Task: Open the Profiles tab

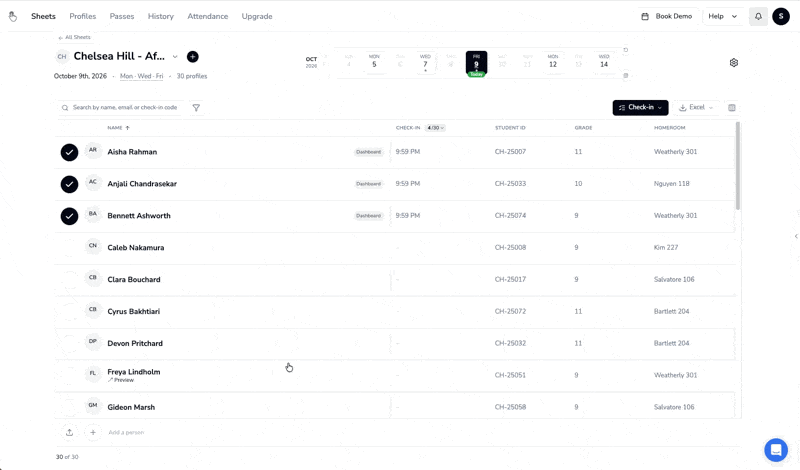Action: (83, 16)
